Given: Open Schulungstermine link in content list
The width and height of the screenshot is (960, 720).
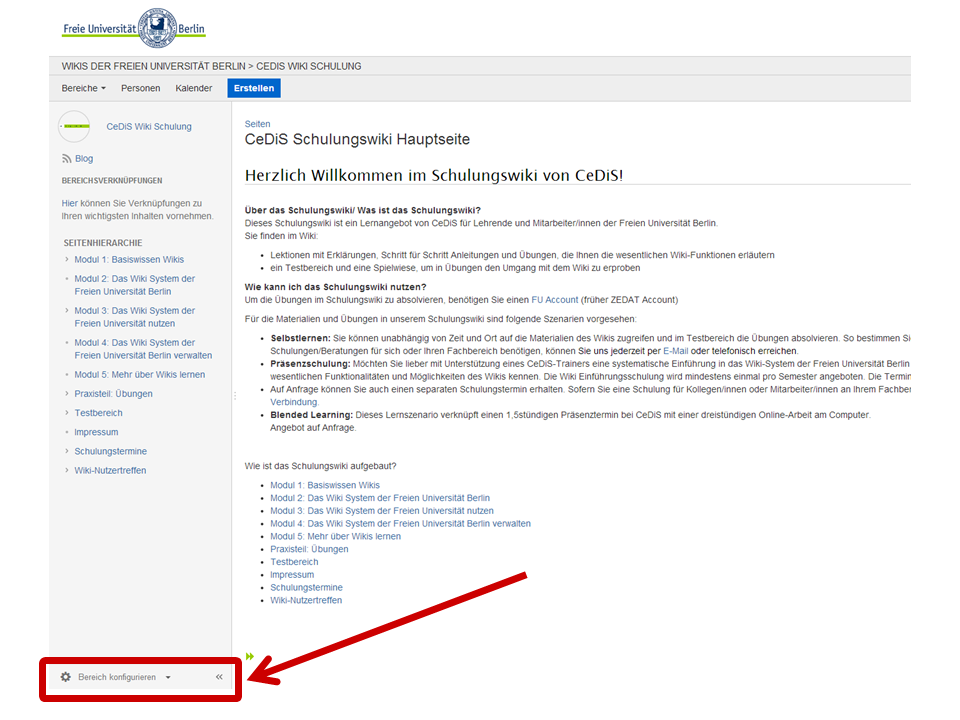Looking at the screenshot, I should point(307,588).
